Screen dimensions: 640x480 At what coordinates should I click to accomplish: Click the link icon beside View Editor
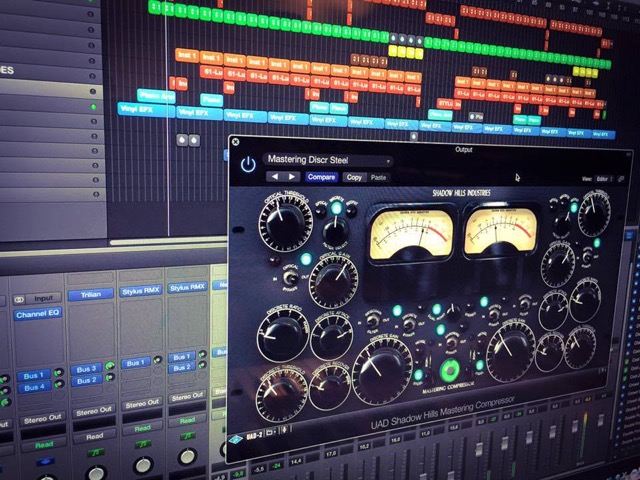pyautogui.click(x=621, y=179)
